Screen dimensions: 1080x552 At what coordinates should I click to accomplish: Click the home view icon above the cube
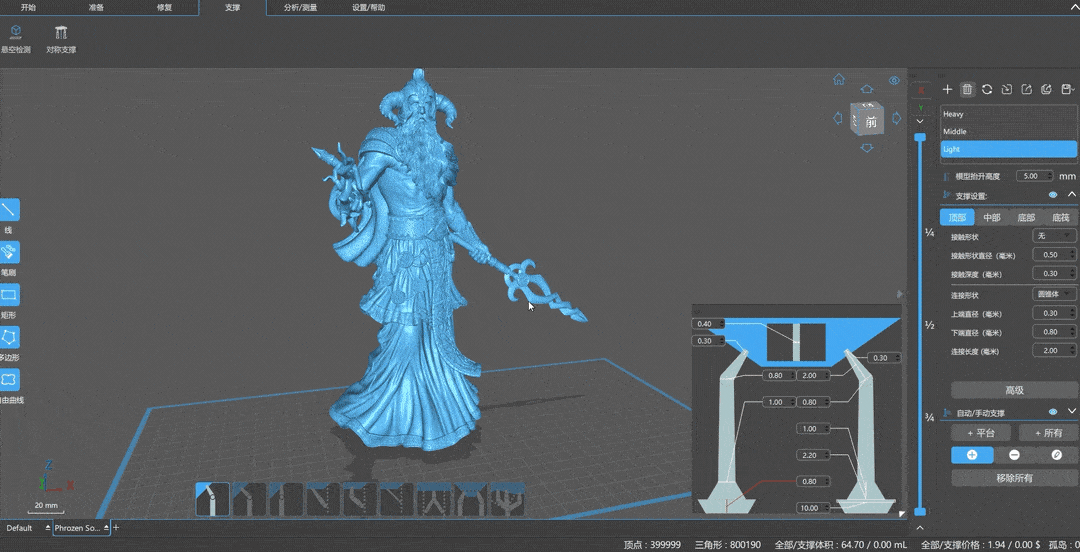(839, 80)
